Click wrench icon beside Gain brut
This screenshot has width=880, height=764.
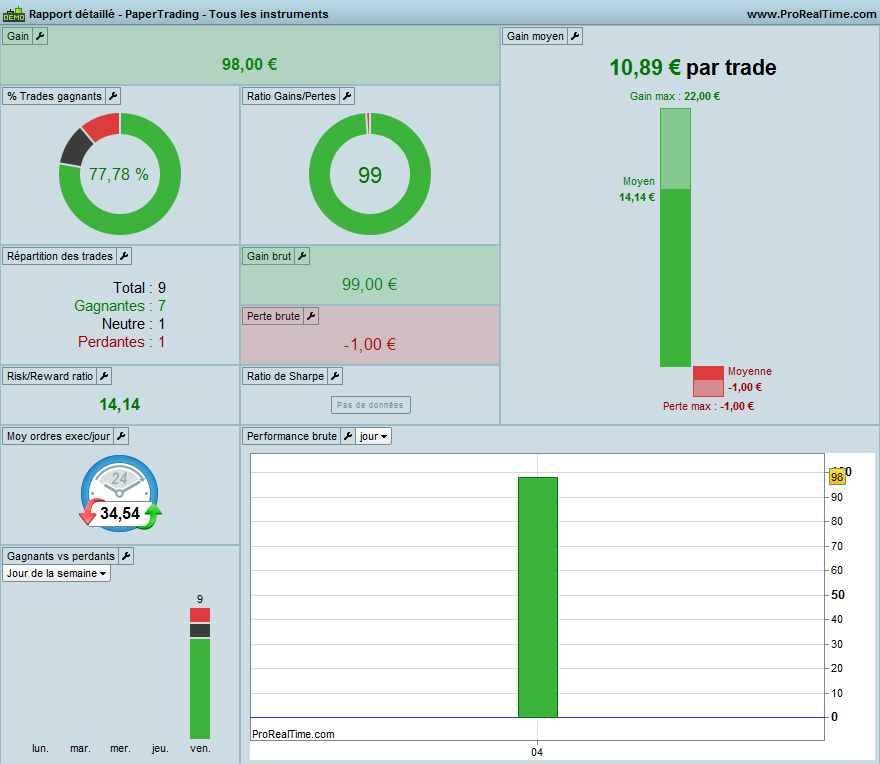302,257
